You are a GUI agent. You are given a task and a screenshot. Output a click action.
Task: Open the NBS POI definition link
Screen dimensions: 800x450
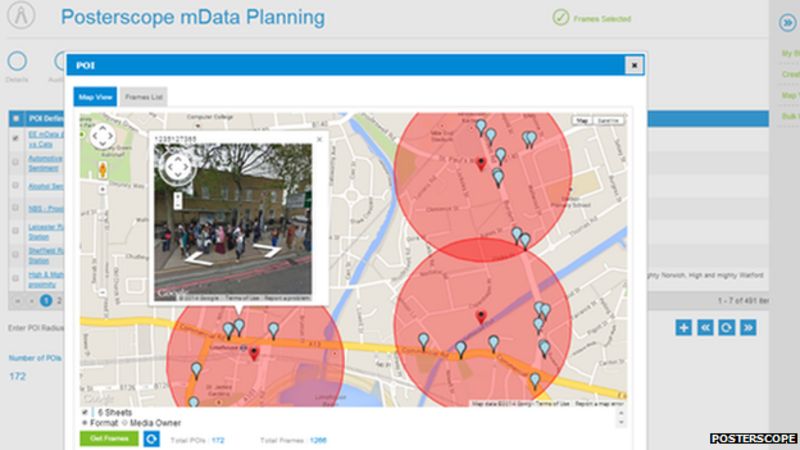46,209
